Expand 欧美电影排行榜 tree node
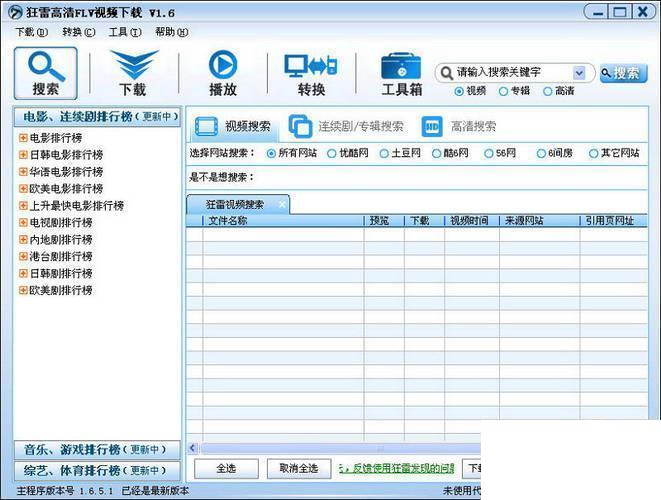This screenshot has width=661, height=500. (x=23, y=188)
